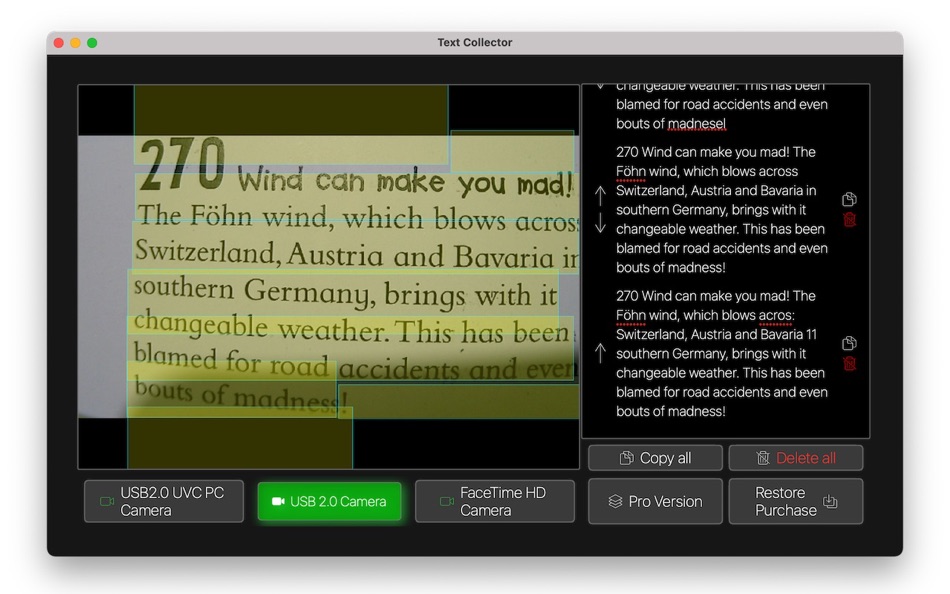Viewport: 950px width, 594px height.
Task: Click 'bouts of madness!' in the middle entry
Action: [671, 267]
